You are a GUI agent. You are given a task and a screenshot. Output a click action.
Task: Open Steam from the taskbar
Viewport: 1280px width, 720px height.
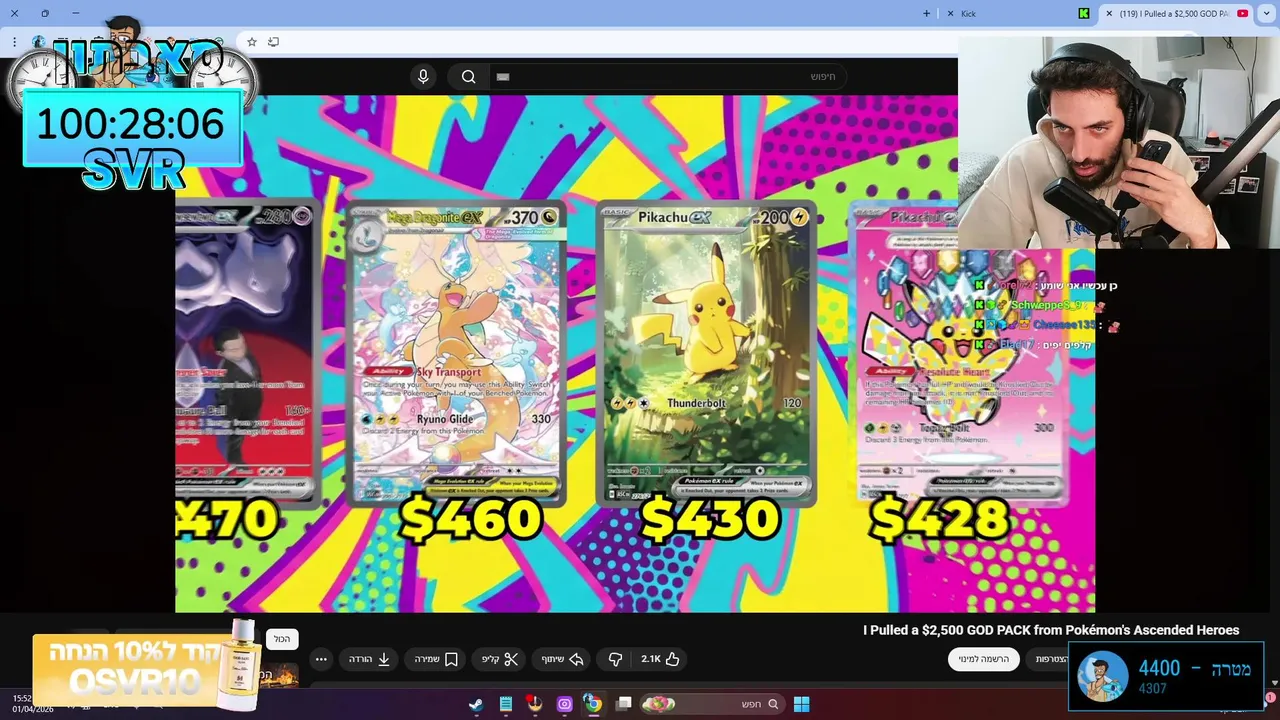pos(476,704)
